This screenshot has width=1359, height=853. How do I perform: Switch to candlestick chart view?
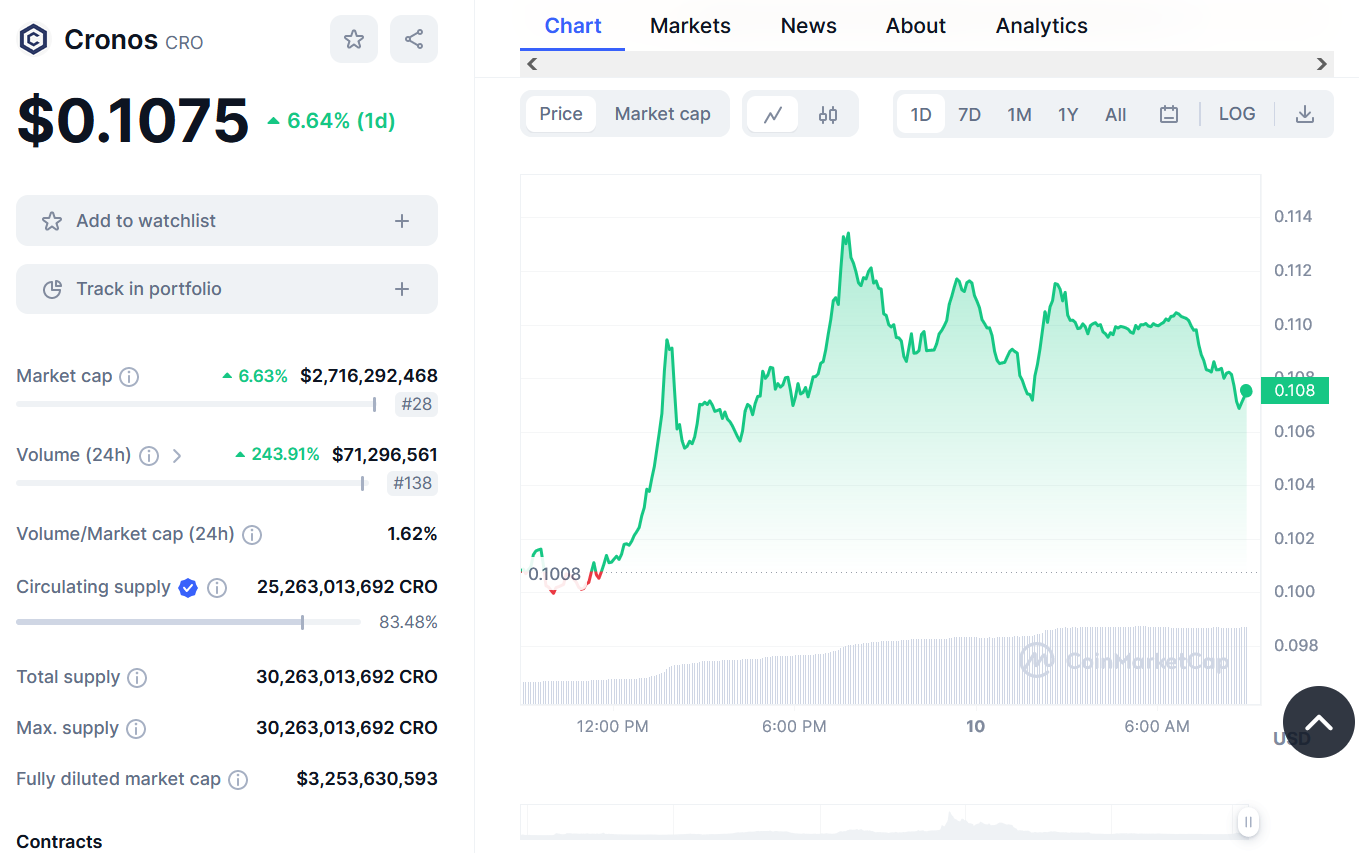(x=828, y=114)
